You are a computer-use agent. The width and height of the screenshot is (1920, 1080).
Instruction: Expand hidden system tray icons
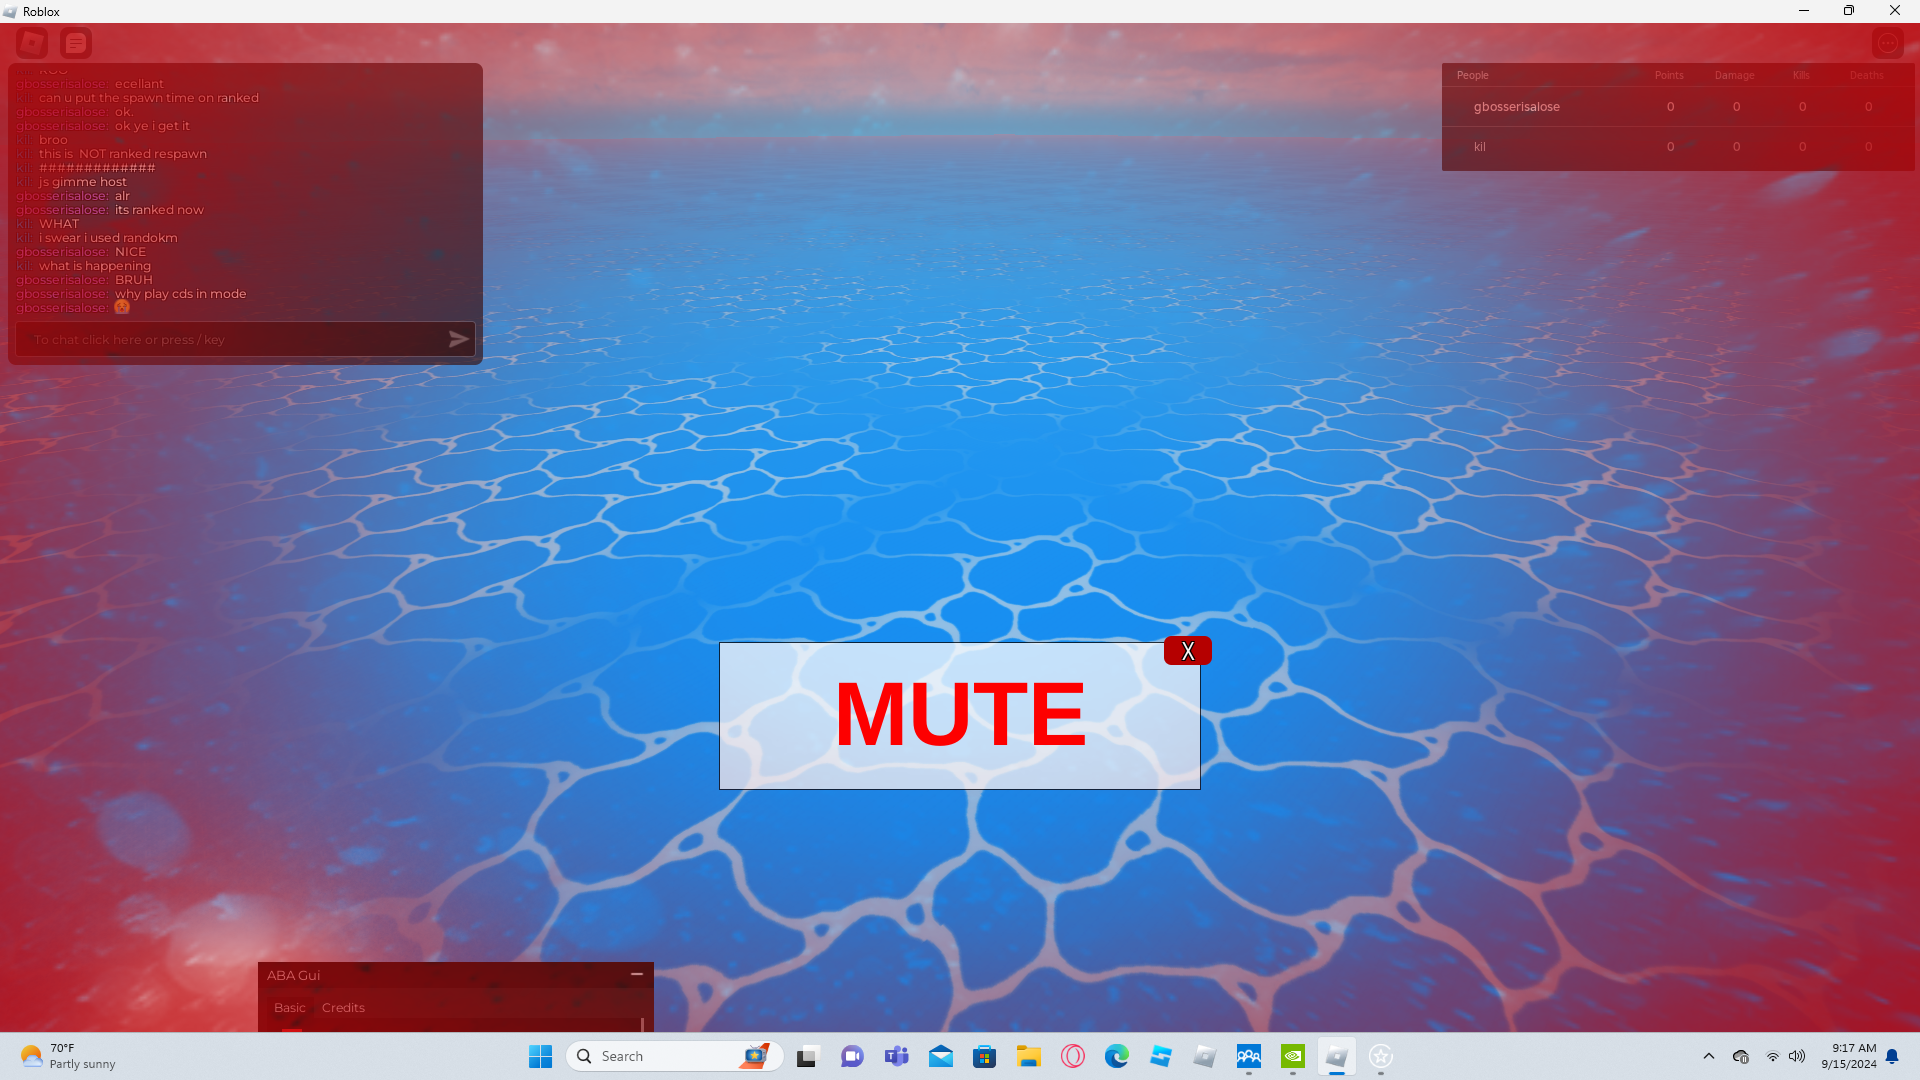coord(1709,1056)
